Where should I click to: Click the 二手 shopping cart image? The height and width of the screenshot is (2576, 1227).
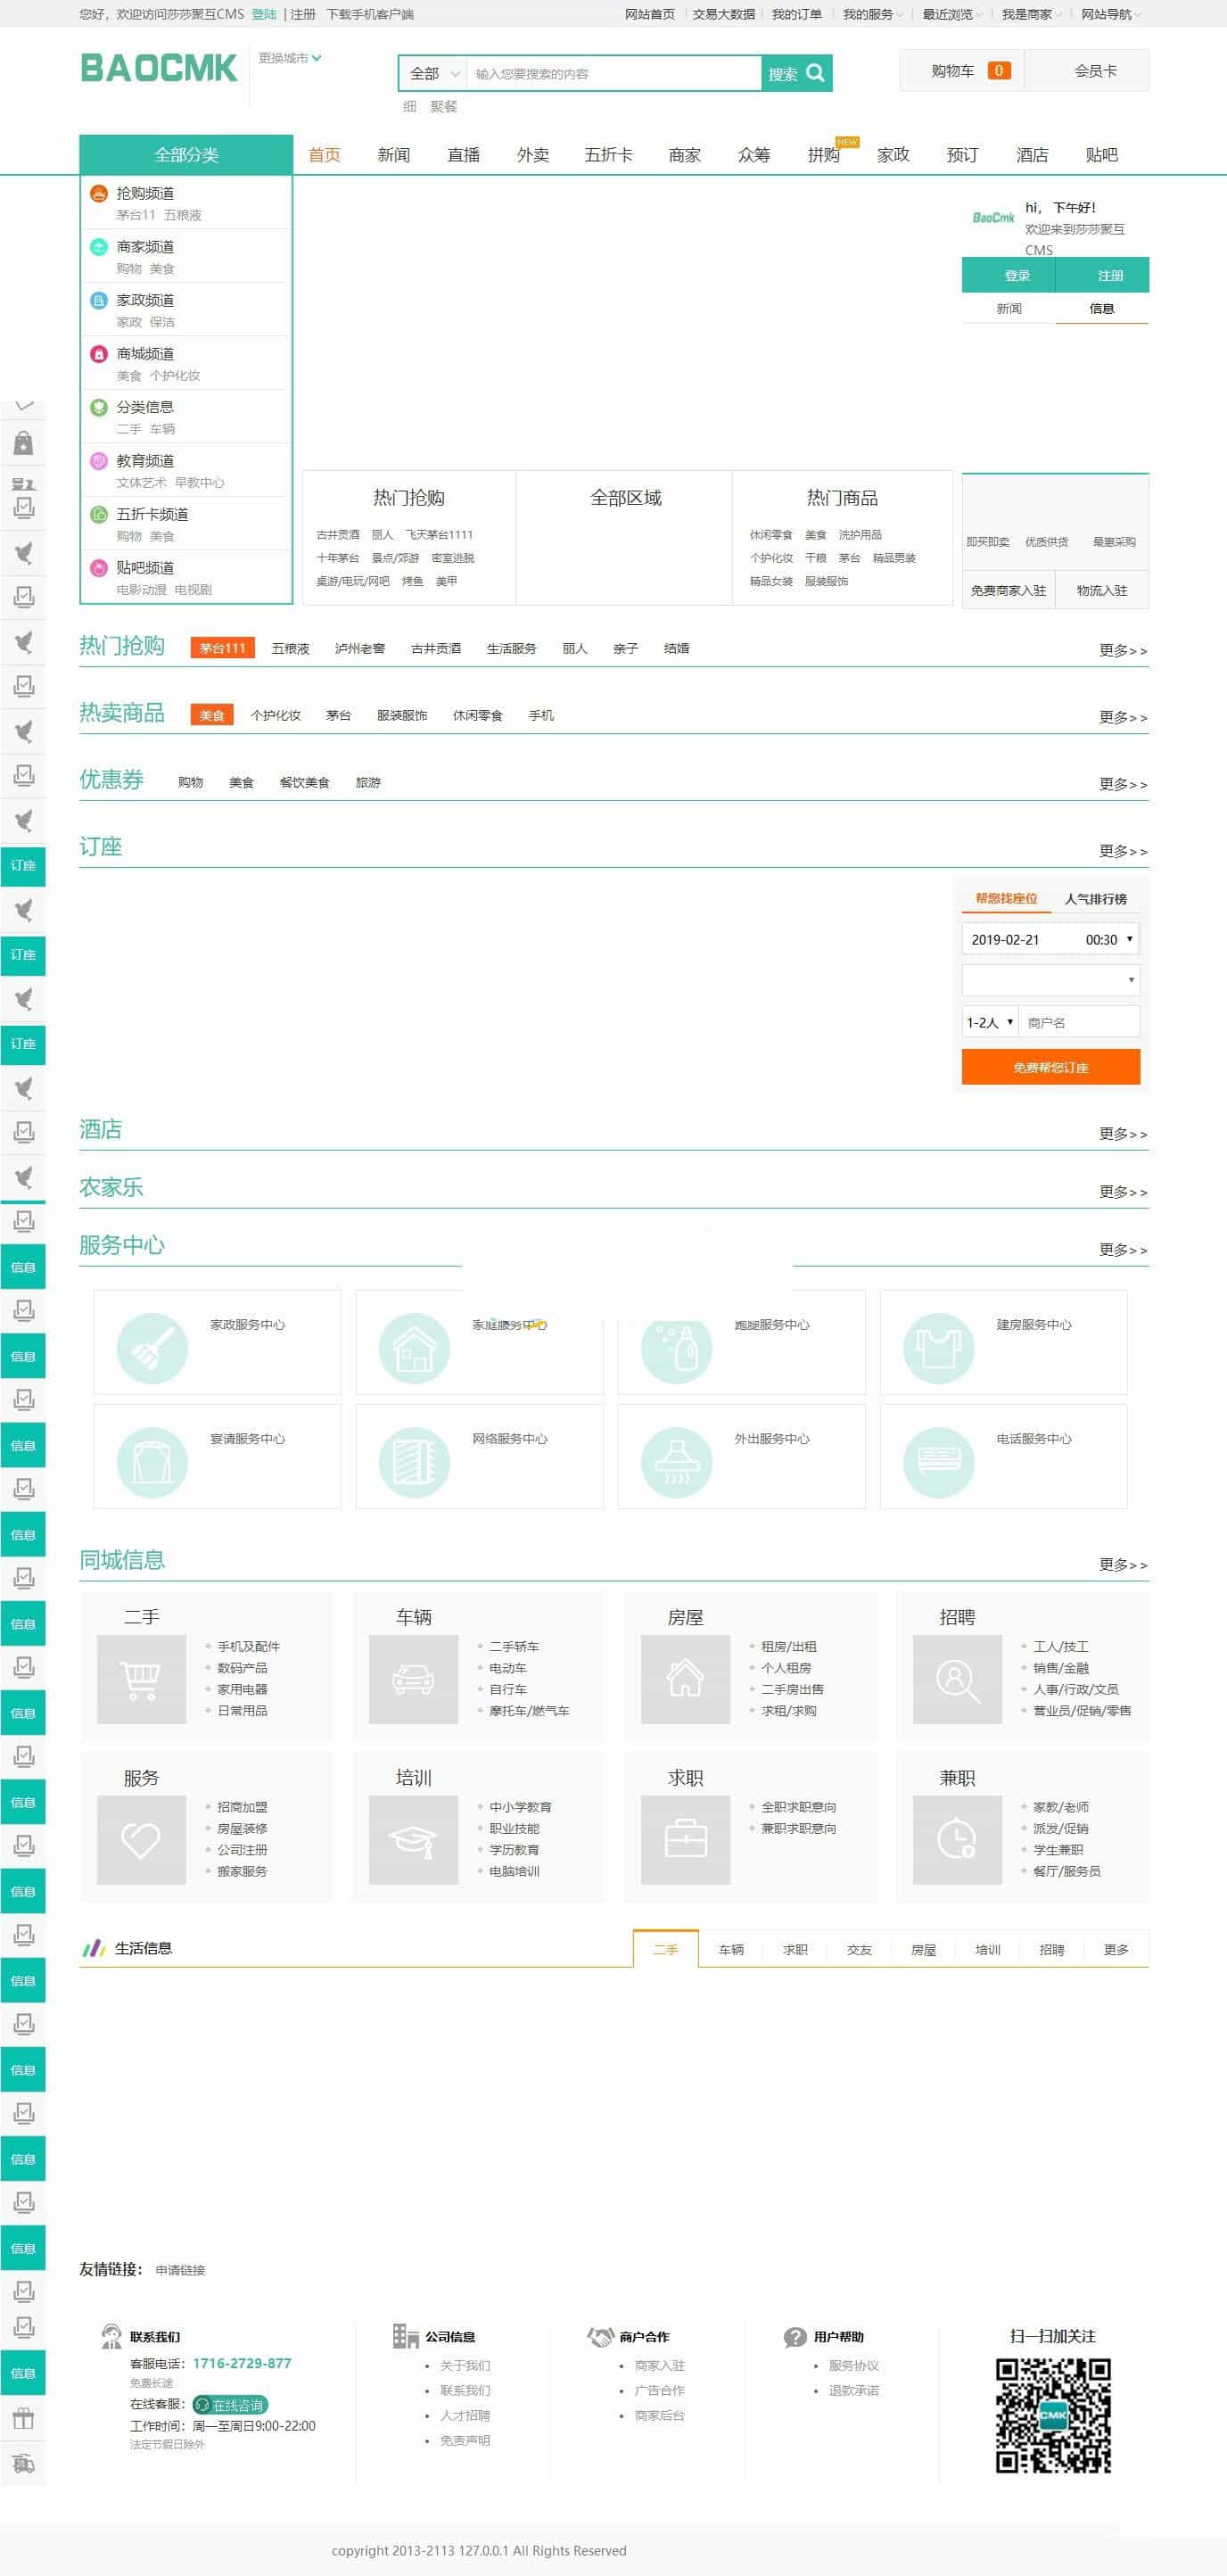point(141,1679)
